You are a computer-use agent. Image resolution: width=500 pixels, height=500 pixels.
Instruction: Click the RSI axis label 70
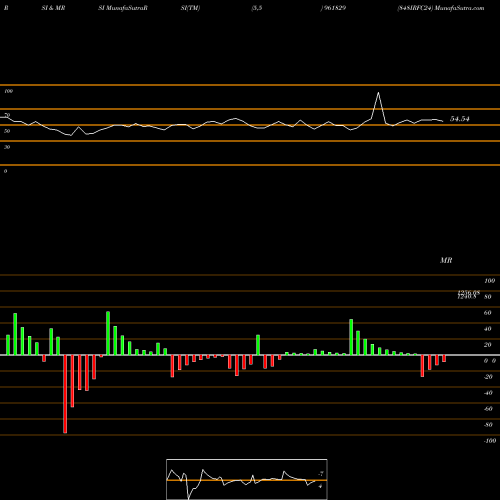(x=7, y=115)
